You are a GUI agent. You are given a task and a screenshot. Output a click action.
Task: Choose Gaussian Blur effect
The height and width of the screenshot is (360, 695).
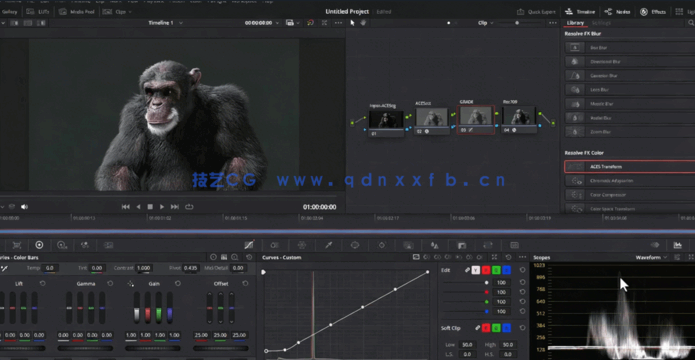[x=630, y=75]
